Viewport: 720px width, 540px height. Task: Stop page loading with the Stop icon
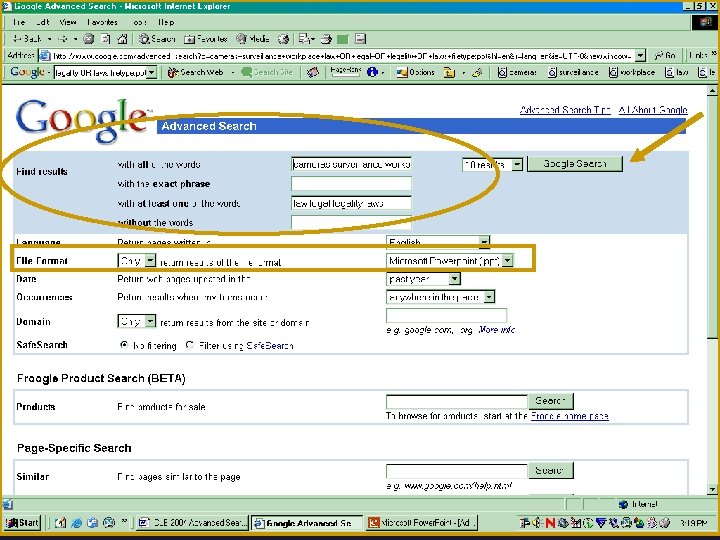pyautogui.click(x=89, y=39)
